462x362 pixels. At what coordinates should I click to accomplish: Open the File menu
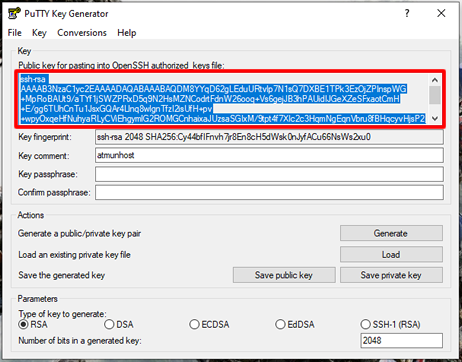pos(15,33)
